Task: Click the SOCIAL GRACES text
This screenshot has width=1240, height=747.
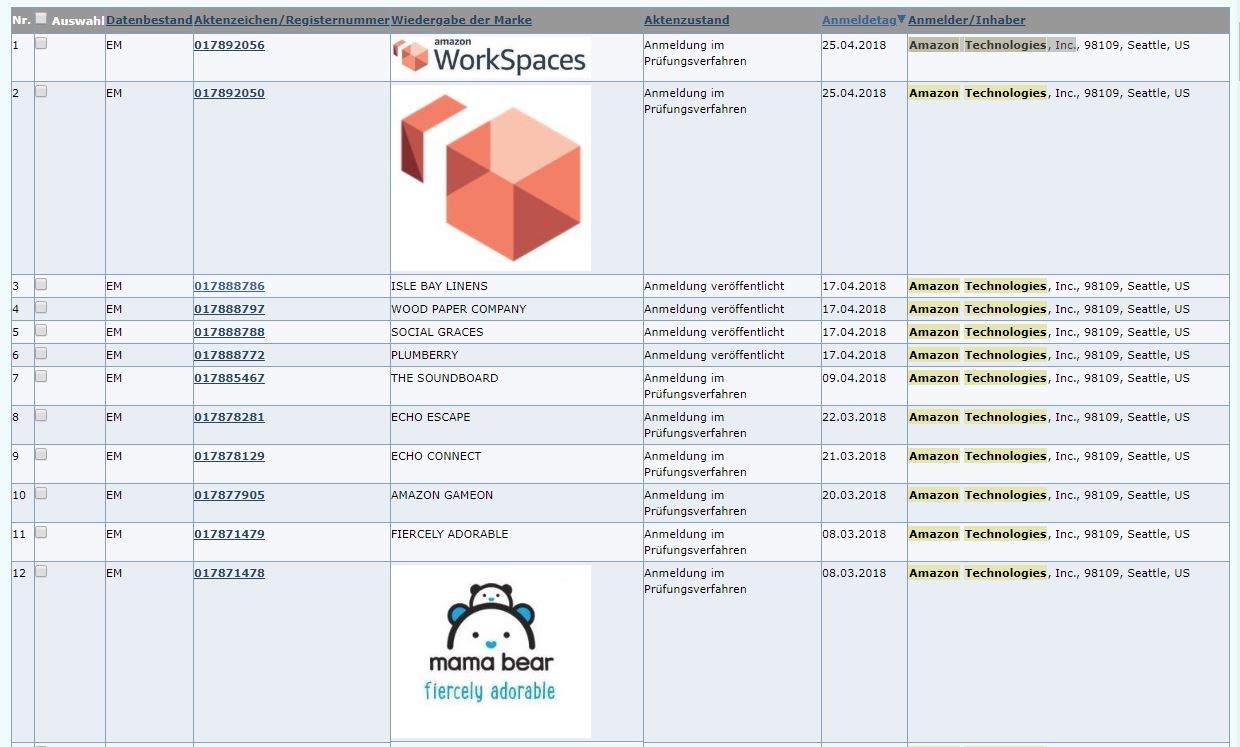Action: coord(437,332)
